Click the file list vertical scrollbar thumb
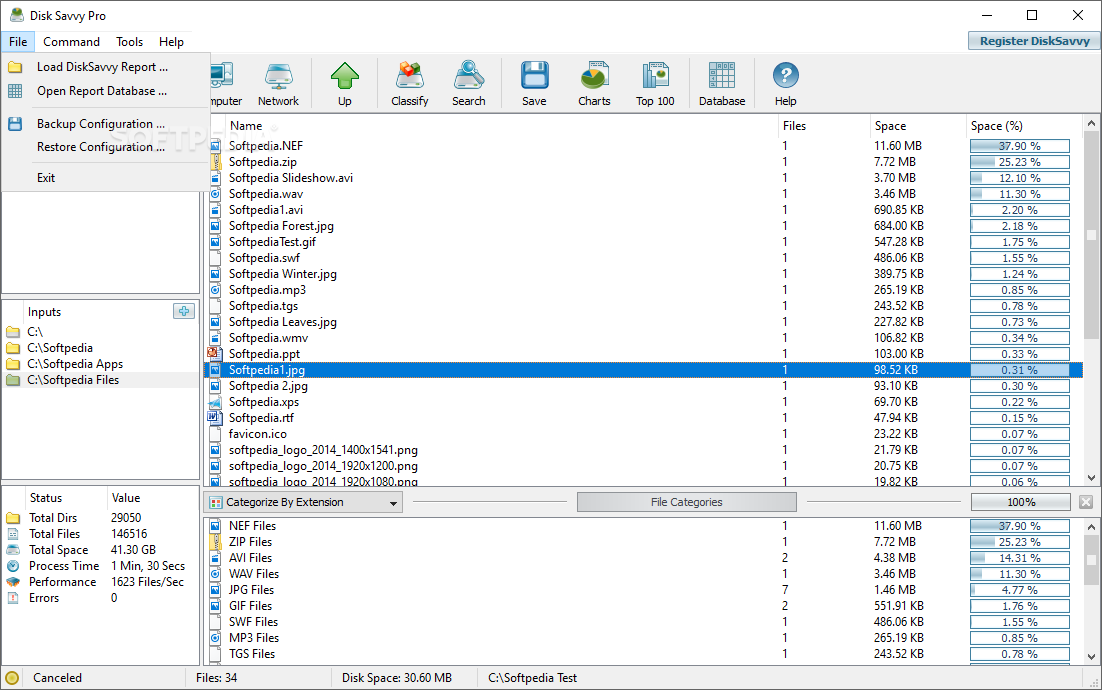Screen dimensions: 1102x690 coord(1091,235)
